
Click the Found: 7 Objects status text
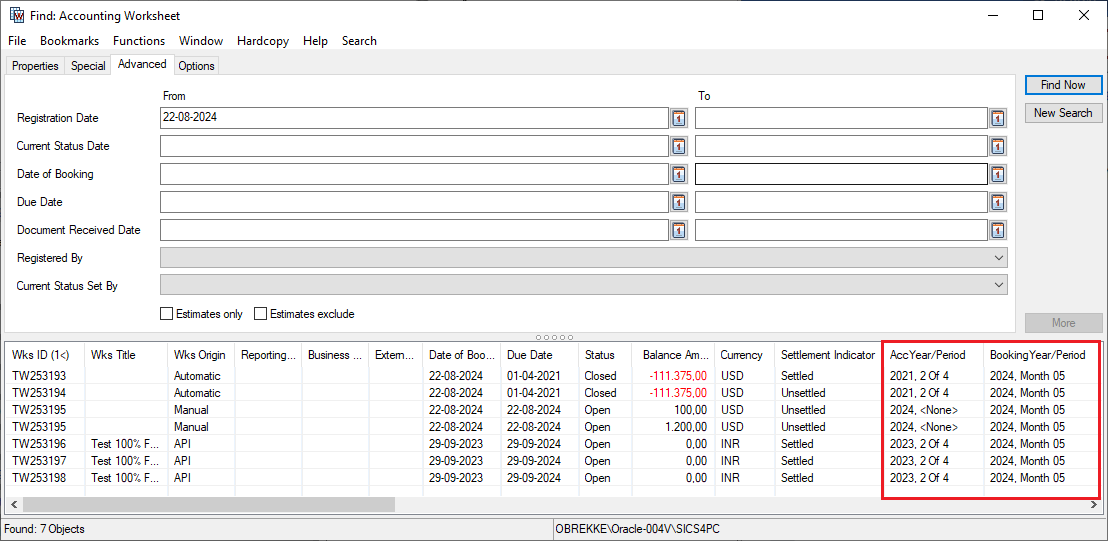pos(45,528)
